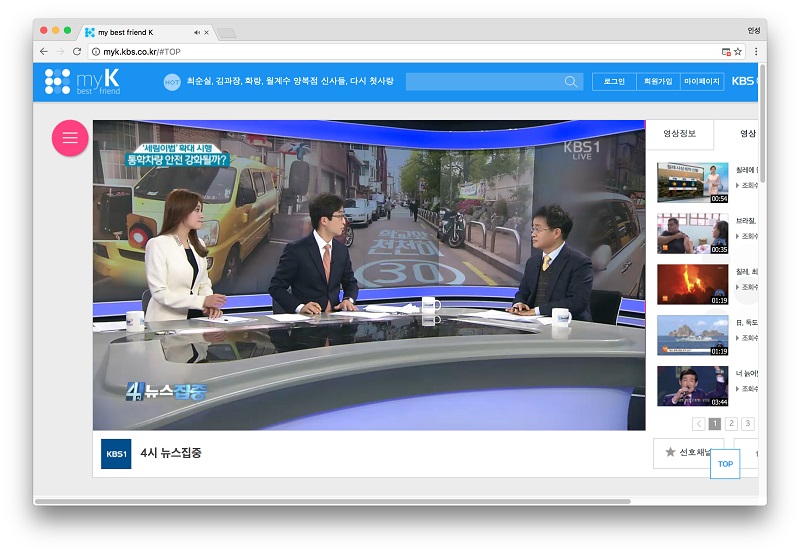Select the 영상정보 tab
This screenshot has width=800, height=553.
[x=680, y=134]
